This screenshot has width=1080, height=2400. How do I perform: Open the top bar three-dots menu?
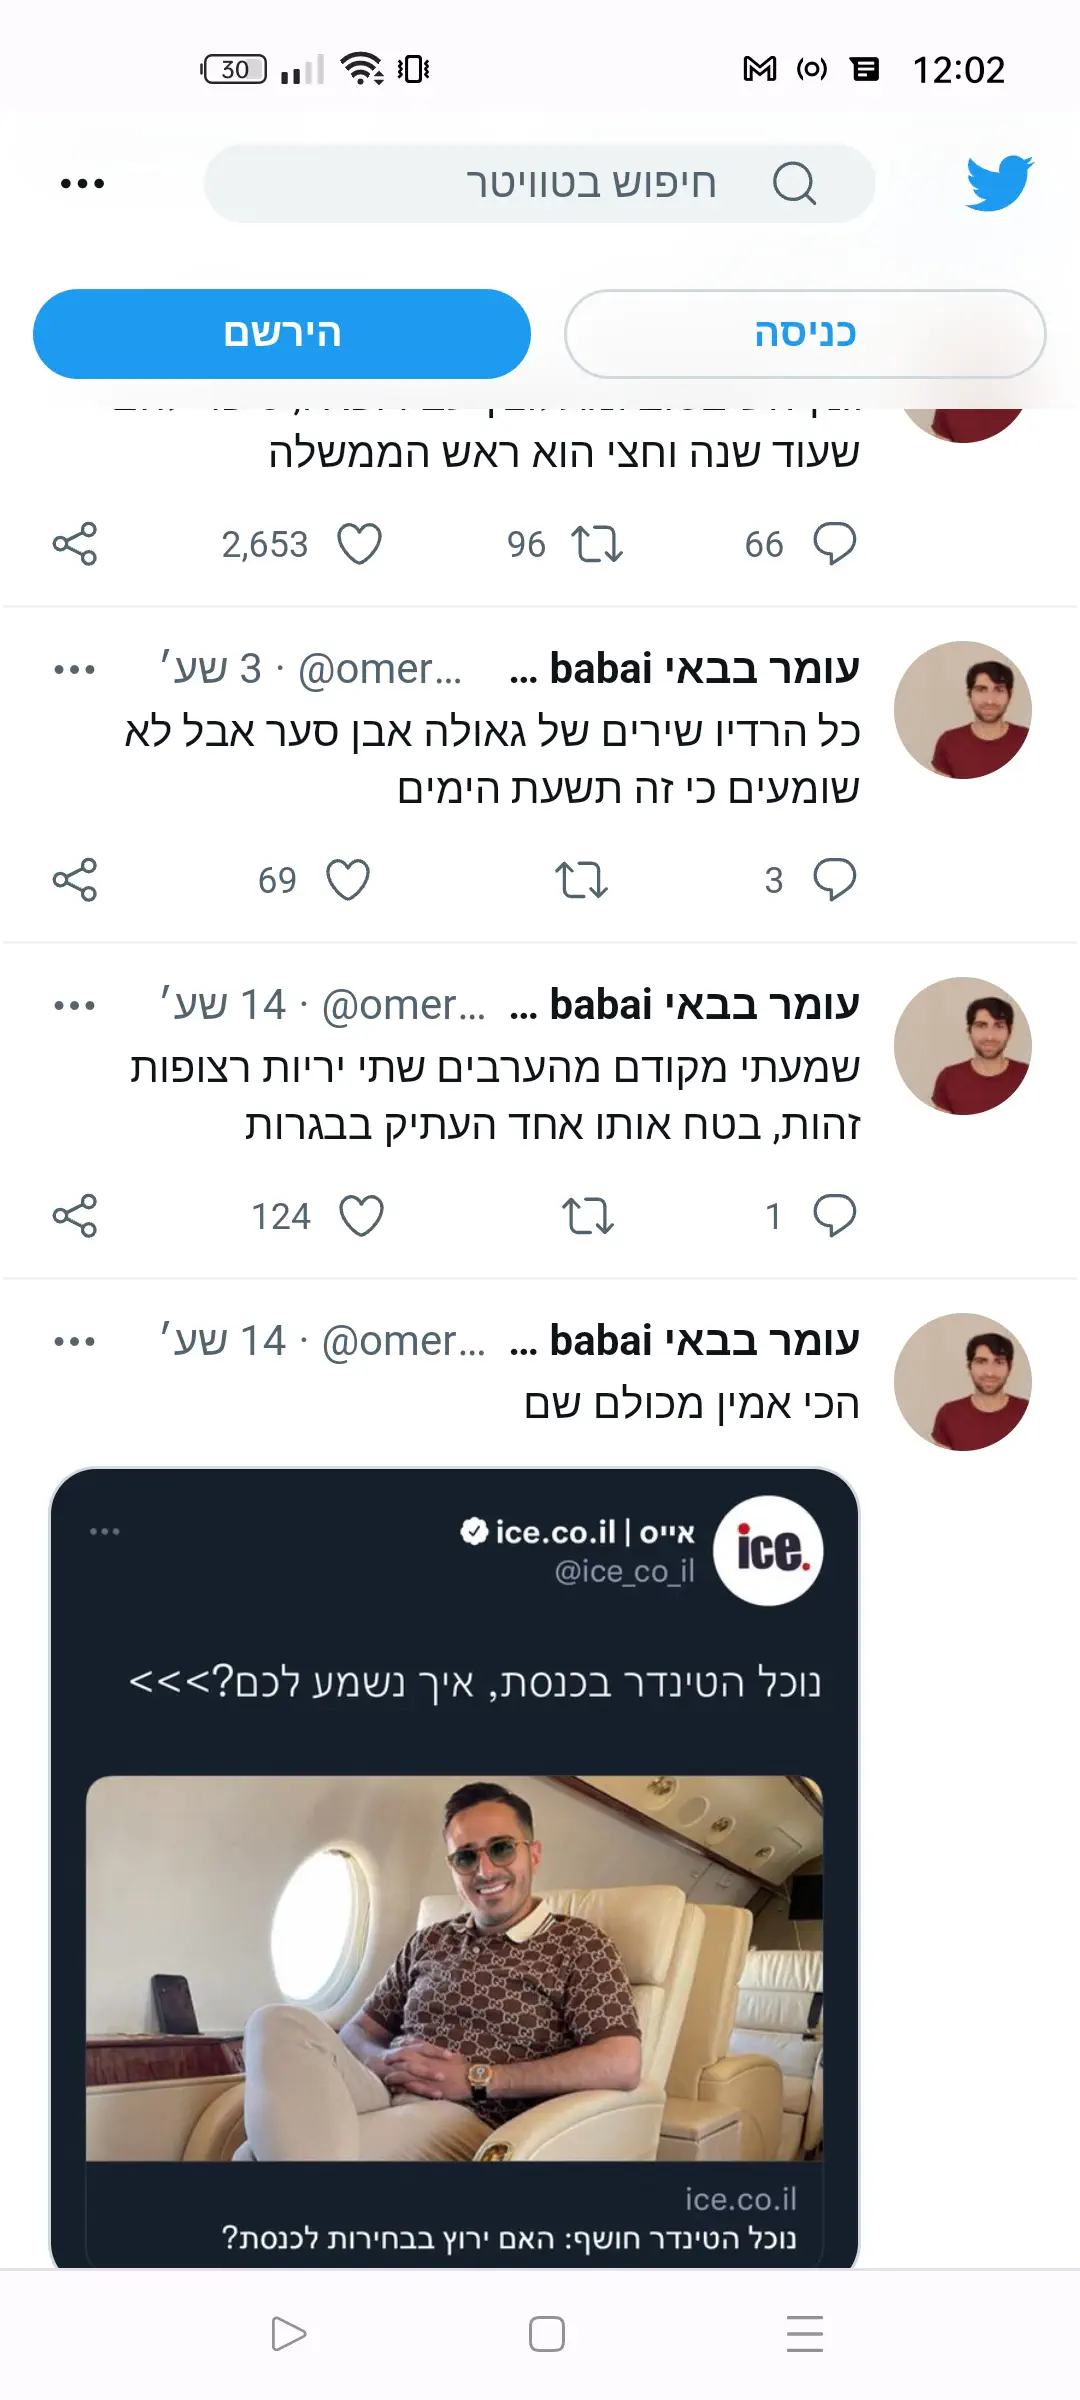pyautogui.click(x=82, y=183)
